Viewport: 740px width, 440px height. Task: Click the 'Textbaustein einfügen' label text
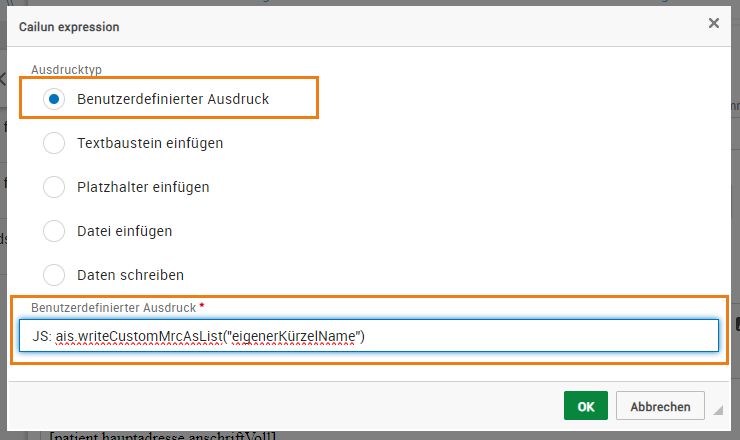(150, 143)
